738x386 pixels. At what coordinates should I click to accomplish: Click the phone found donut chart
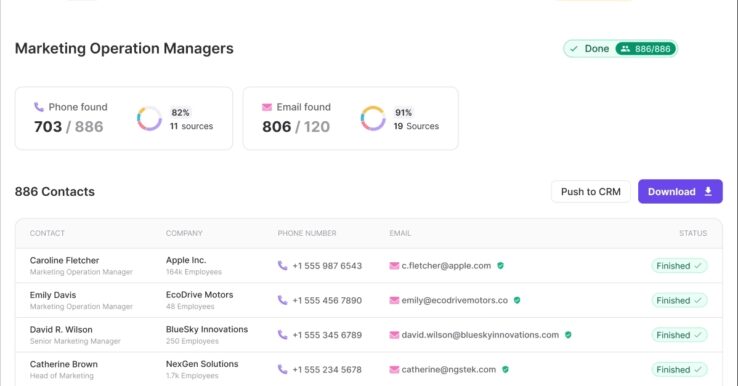pyautogui.click(x=149, y=118)
